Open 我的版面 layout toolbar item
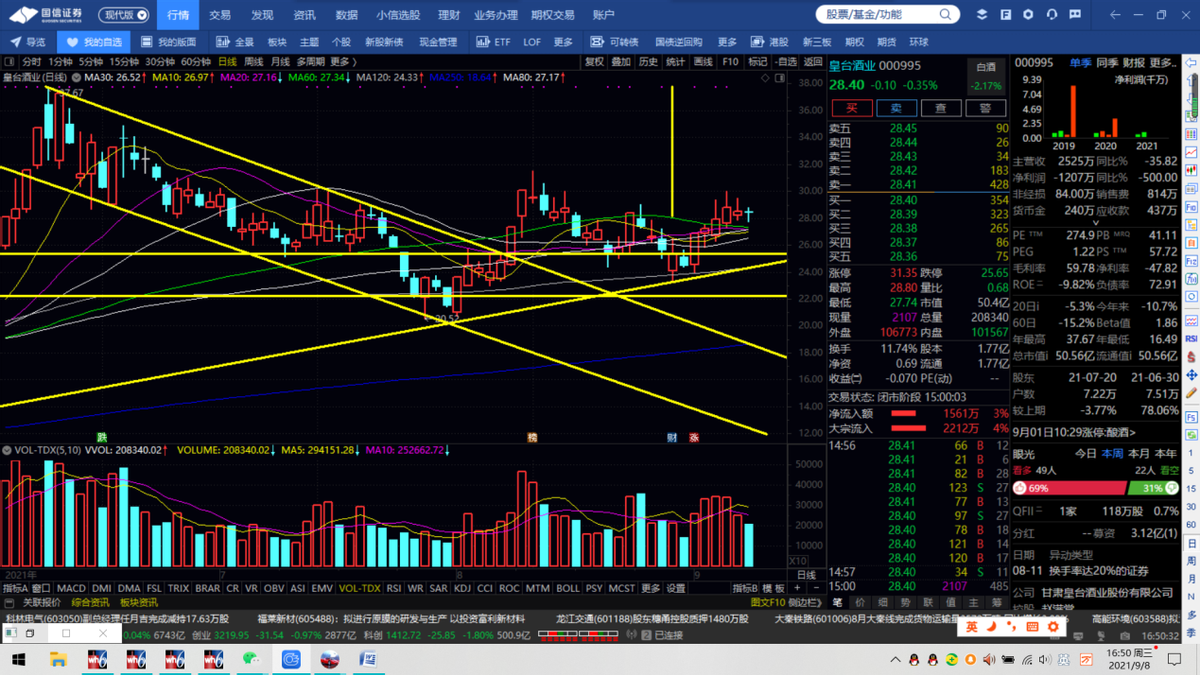1200x675 pixels. [x=168, y=42]
